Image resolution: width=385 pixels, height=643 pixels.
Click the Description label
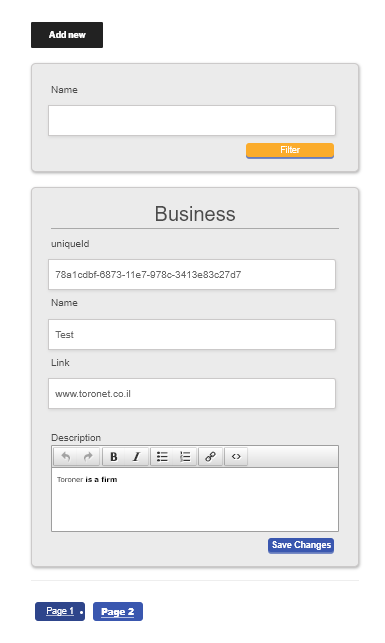click(76, 438)
